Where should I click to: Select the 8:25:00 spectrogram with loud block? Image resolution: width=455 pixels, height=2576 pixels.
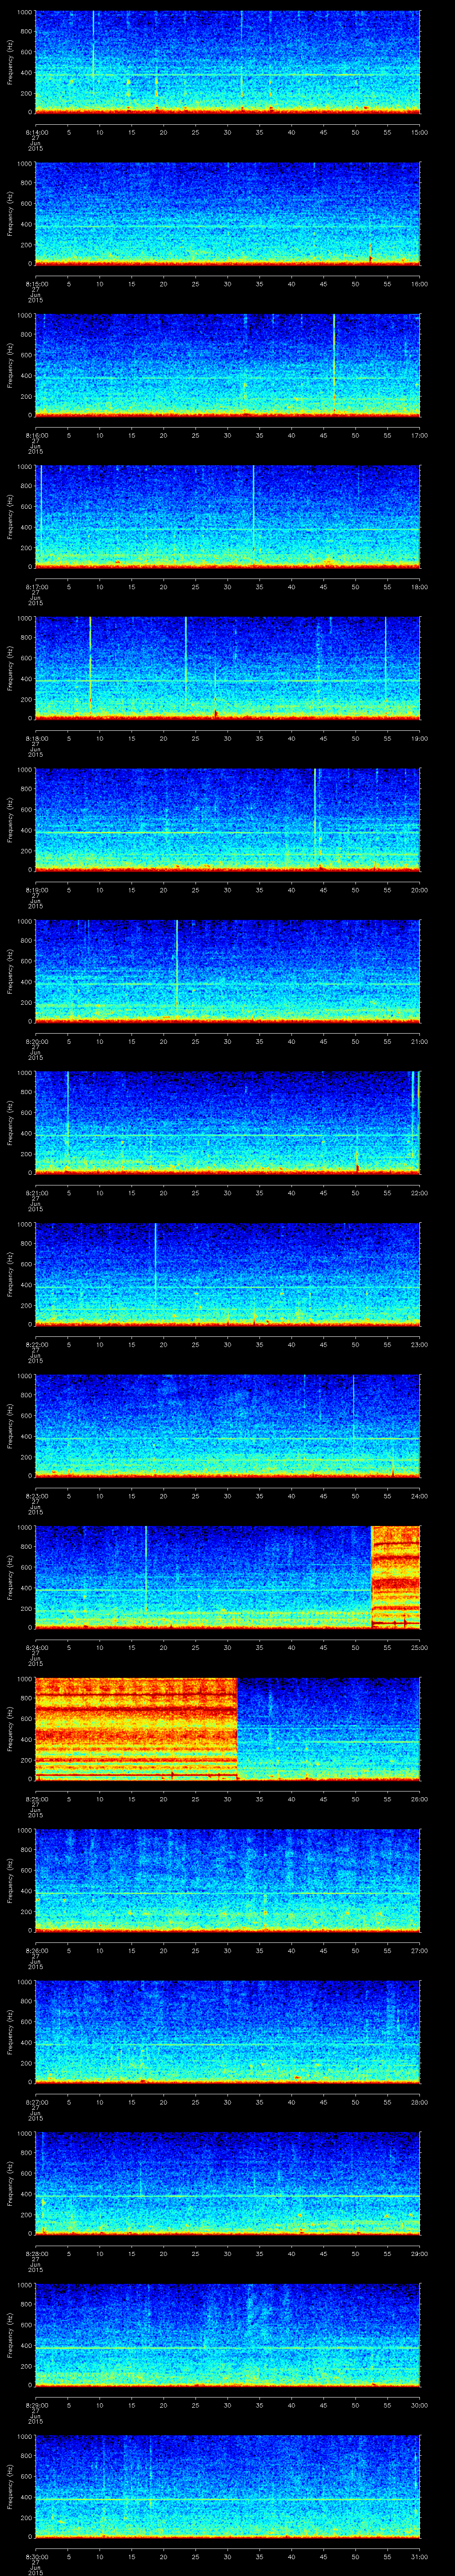point(227,1728)
